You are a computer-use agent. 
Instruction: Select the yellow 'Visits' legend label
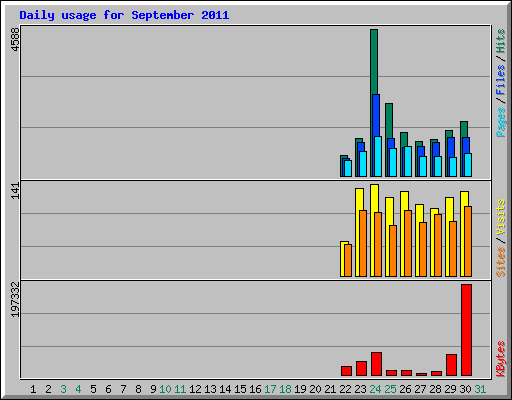tap(500, 217)
